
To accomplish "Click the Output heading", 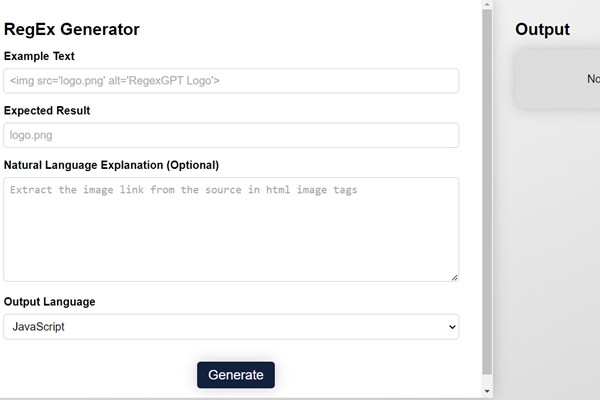I will pyautogui.click(x=542, y=30).
